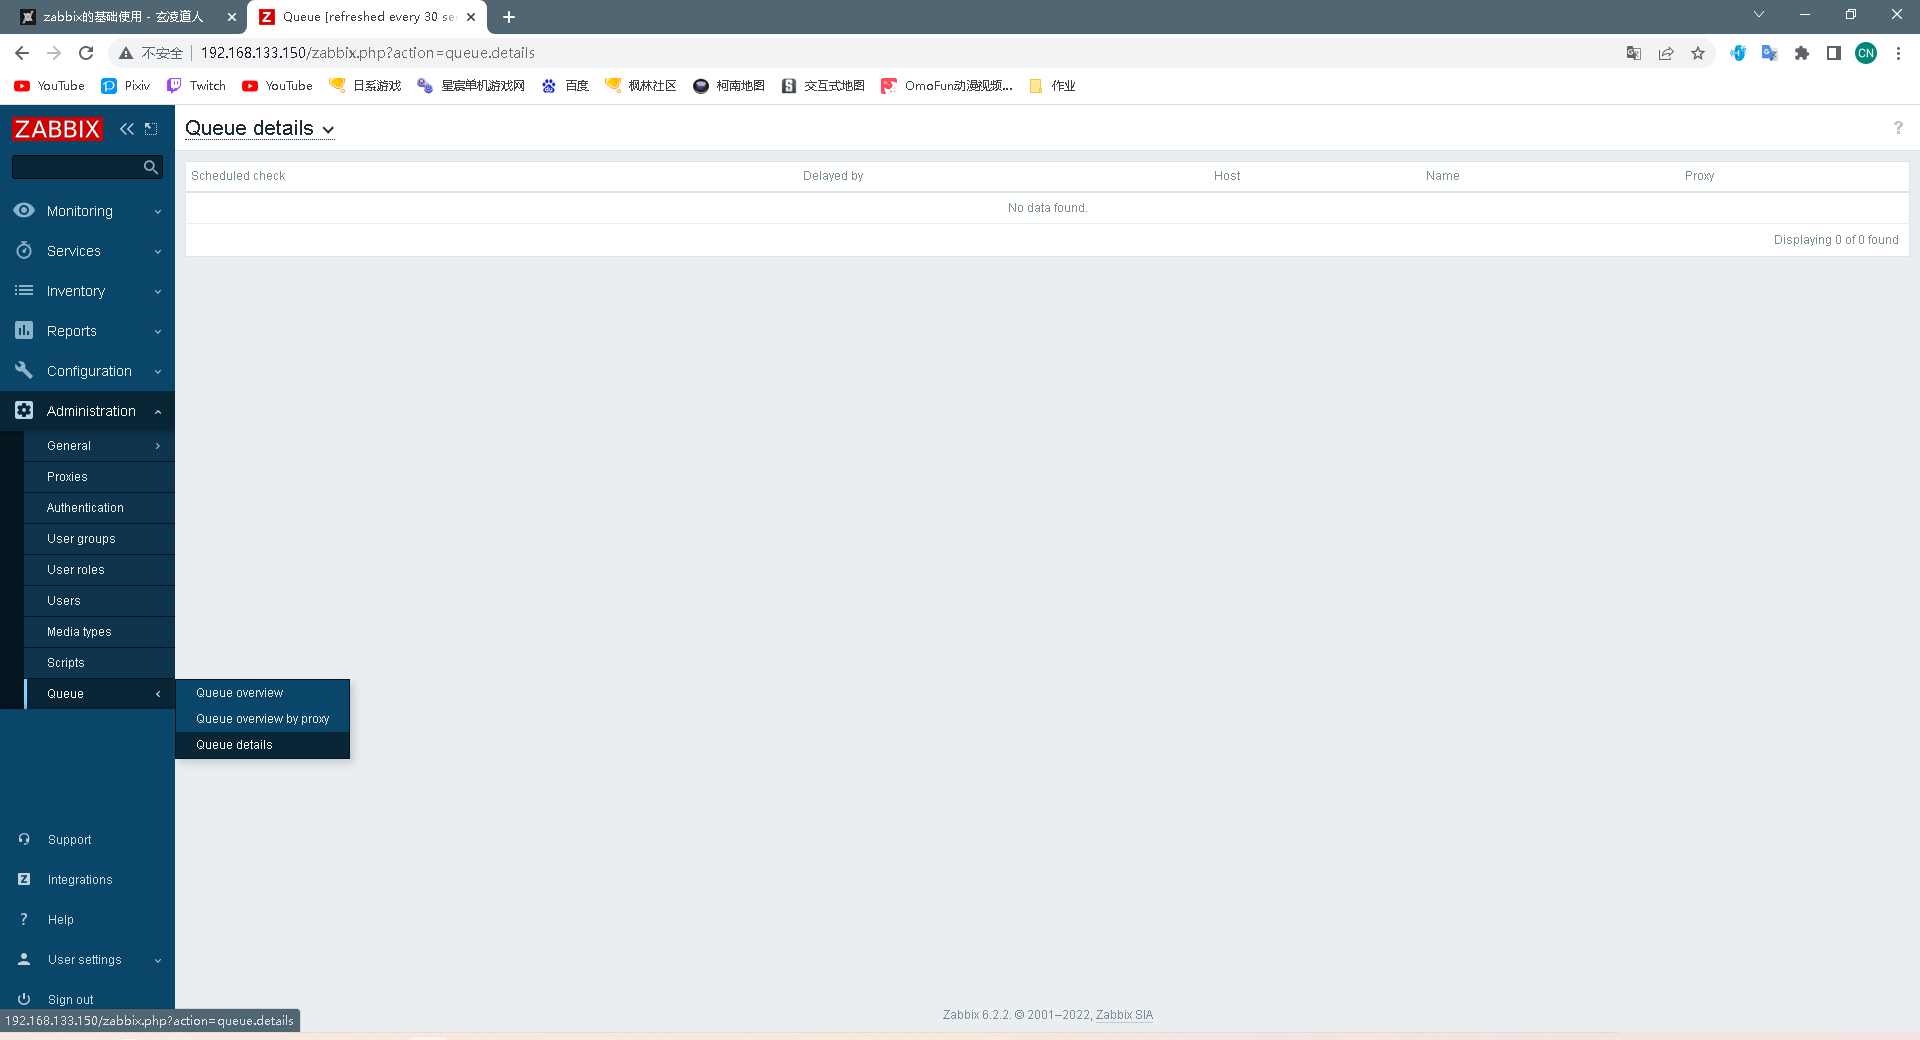Viewport: 1920px width, 1040px height.
Task: Expand the User settings chevron
Action: [x=158, y=961]
